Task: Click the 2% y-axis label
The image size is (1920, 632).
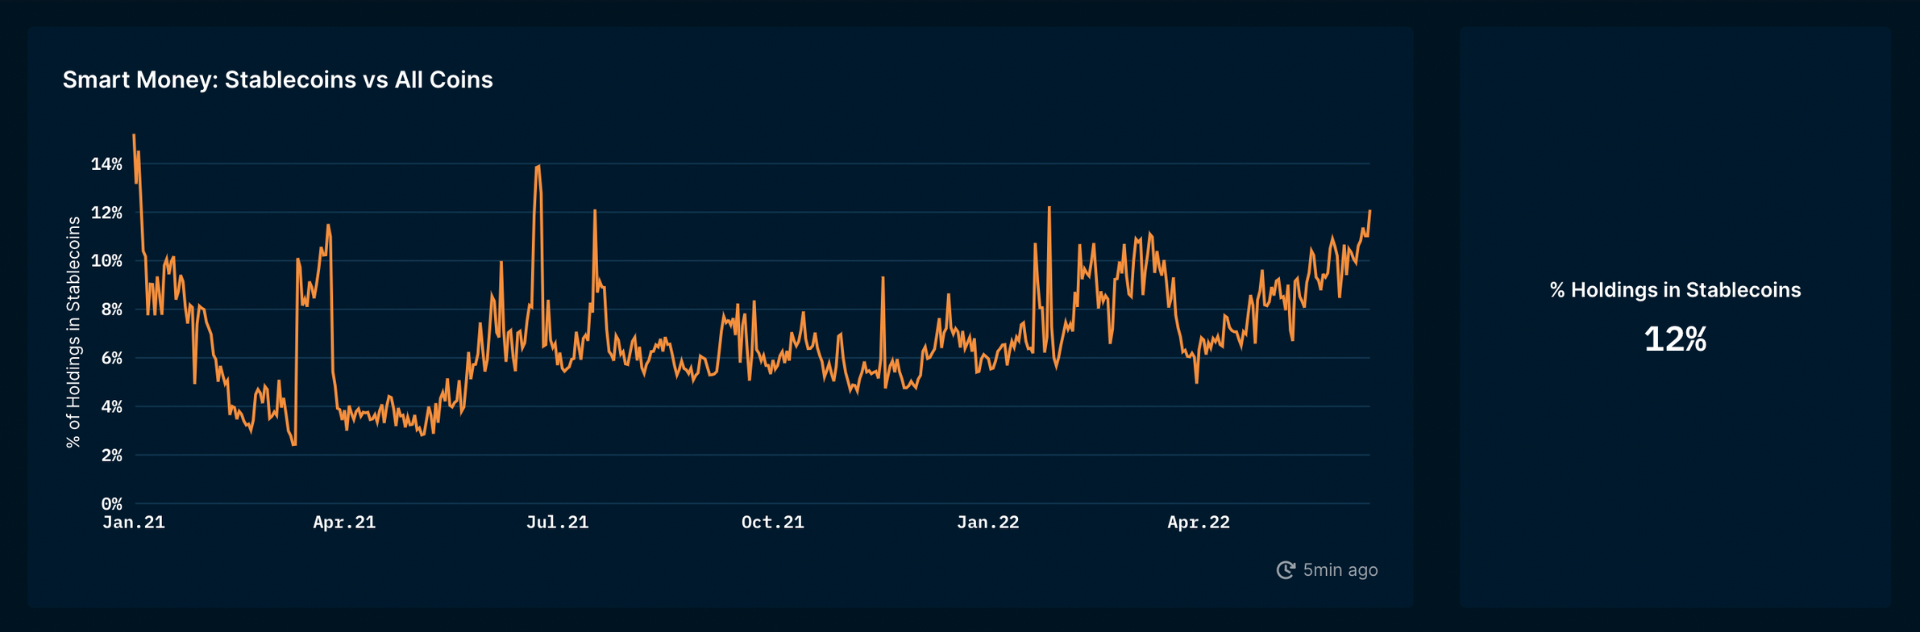Action: click(x=112, y=455)
